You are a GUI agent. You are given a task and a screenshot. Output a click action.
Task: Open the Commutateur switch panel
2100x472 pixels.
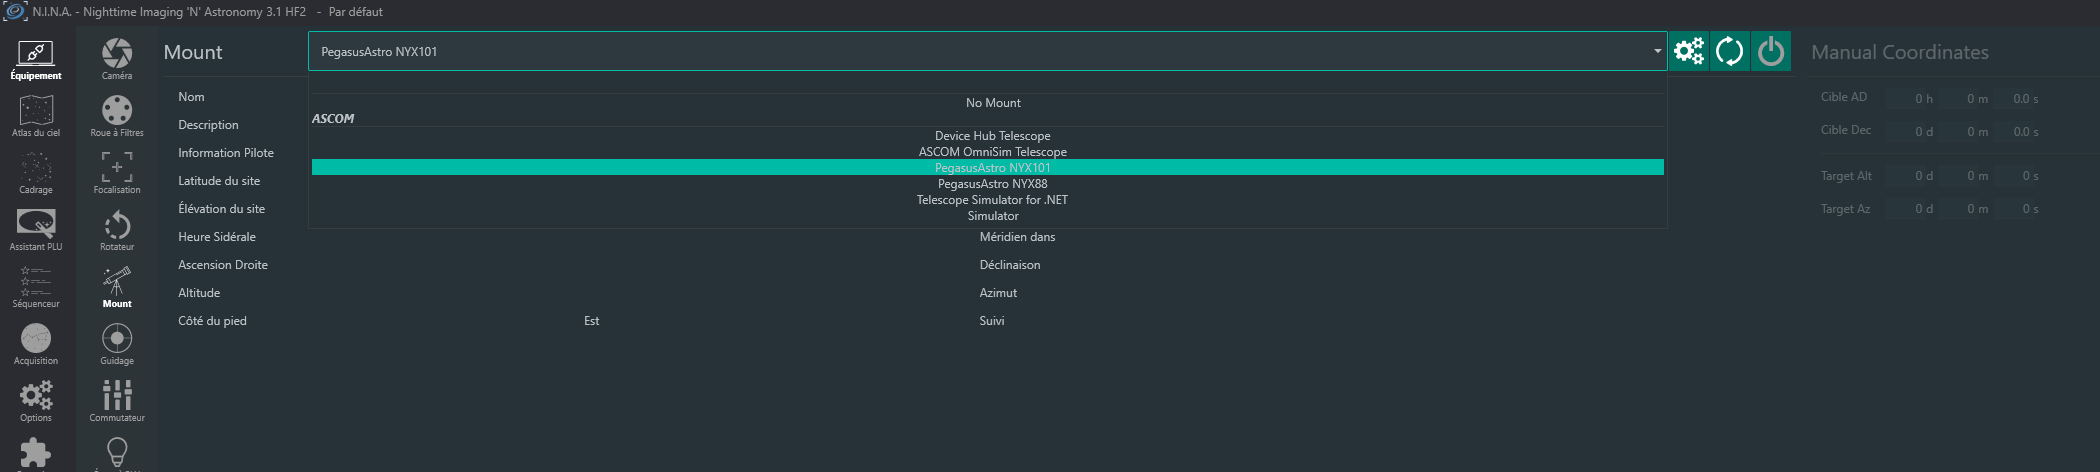117,400
